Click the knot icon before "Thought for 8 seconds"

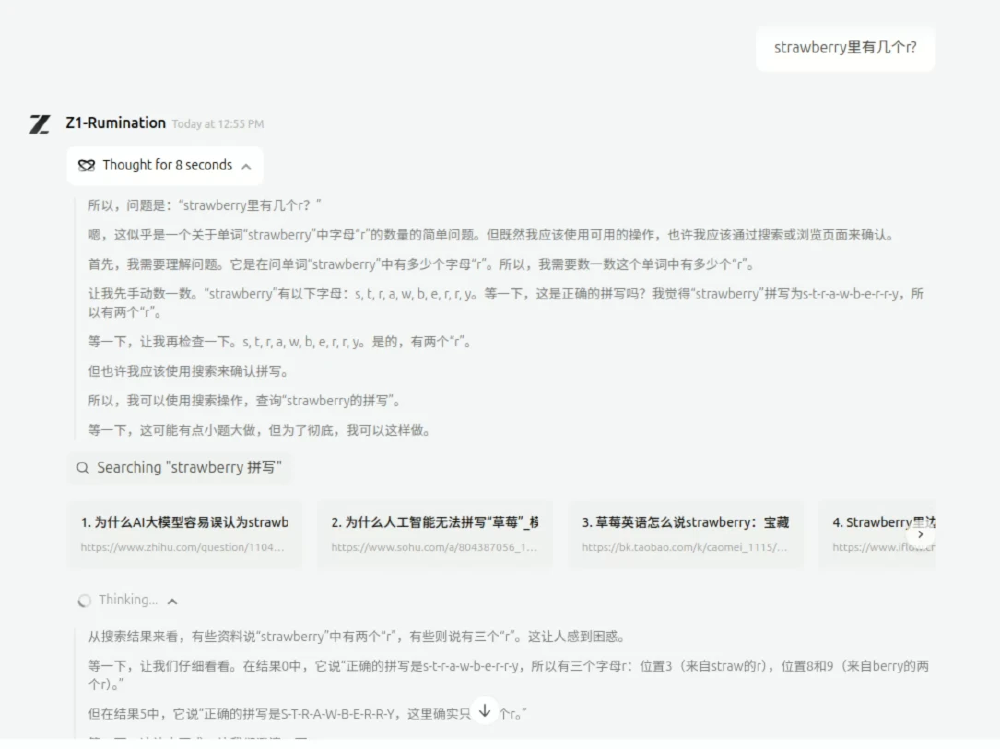click(x=85, y=165)
